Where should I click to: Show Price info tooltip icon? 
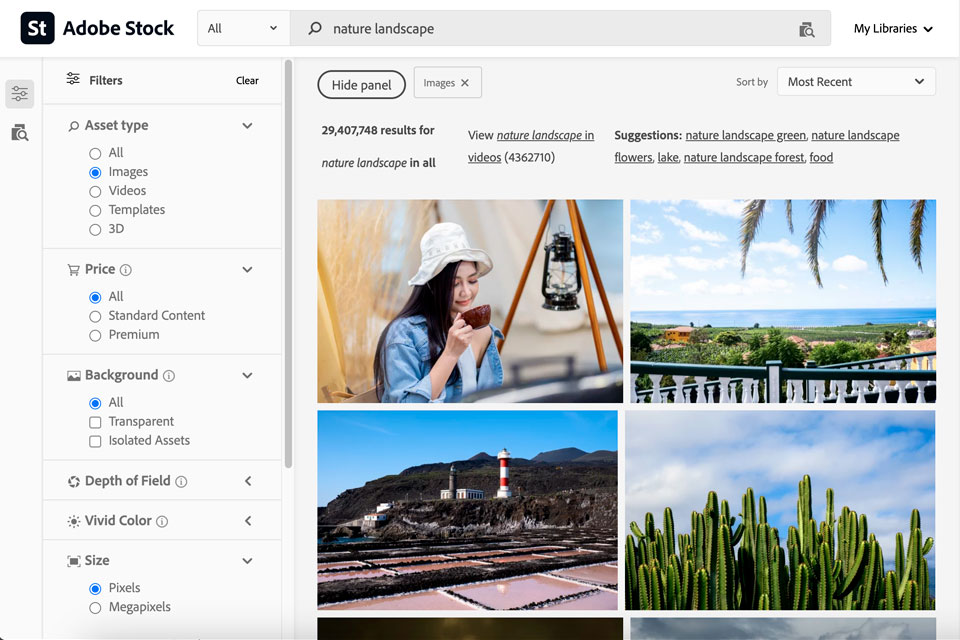pyautogui.click(x=126, y=270)
